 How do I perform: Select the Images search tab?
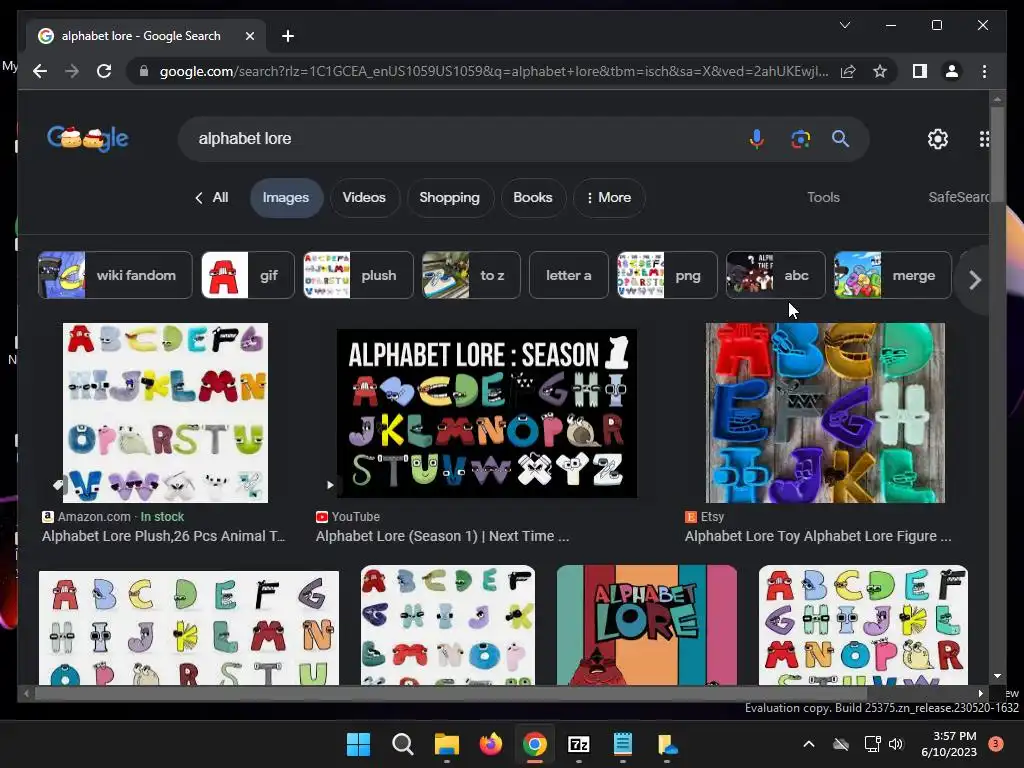[286, 197]
